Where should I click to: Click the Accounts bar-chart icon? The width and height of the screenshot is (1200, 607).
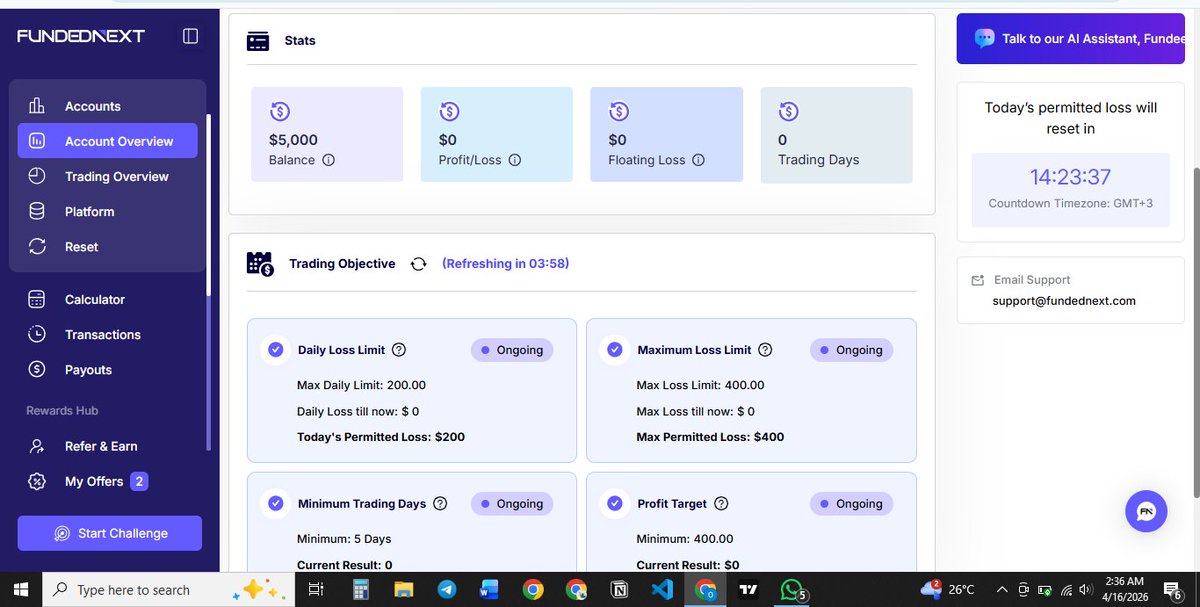tap(37, 106)
